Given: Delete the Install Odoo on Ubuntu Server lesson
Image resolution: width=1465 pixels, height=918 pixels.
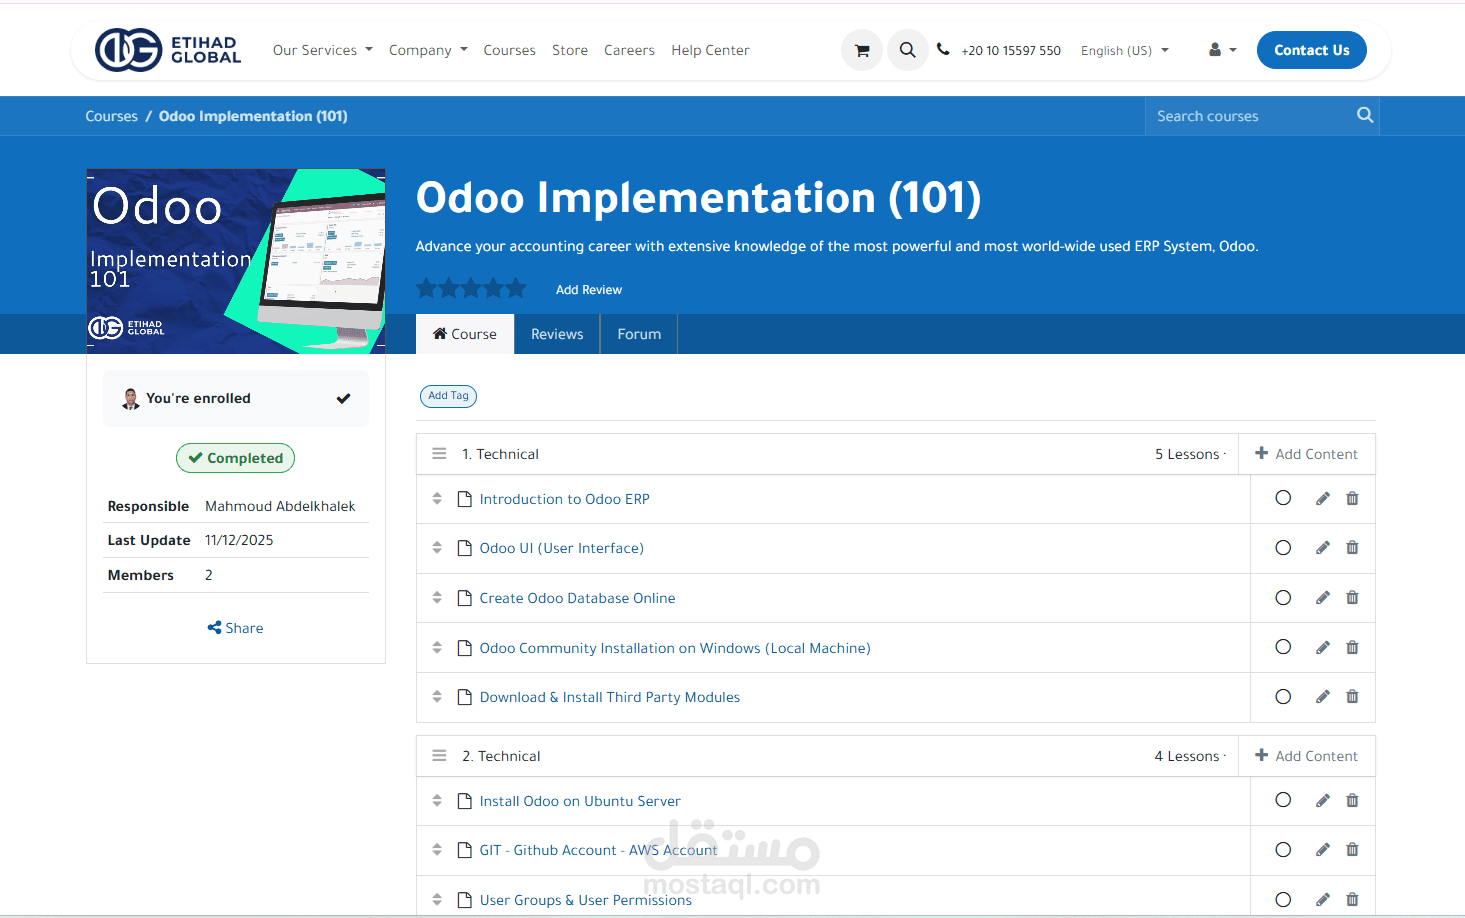Looking at the screenshot, I should [1352, 801].
